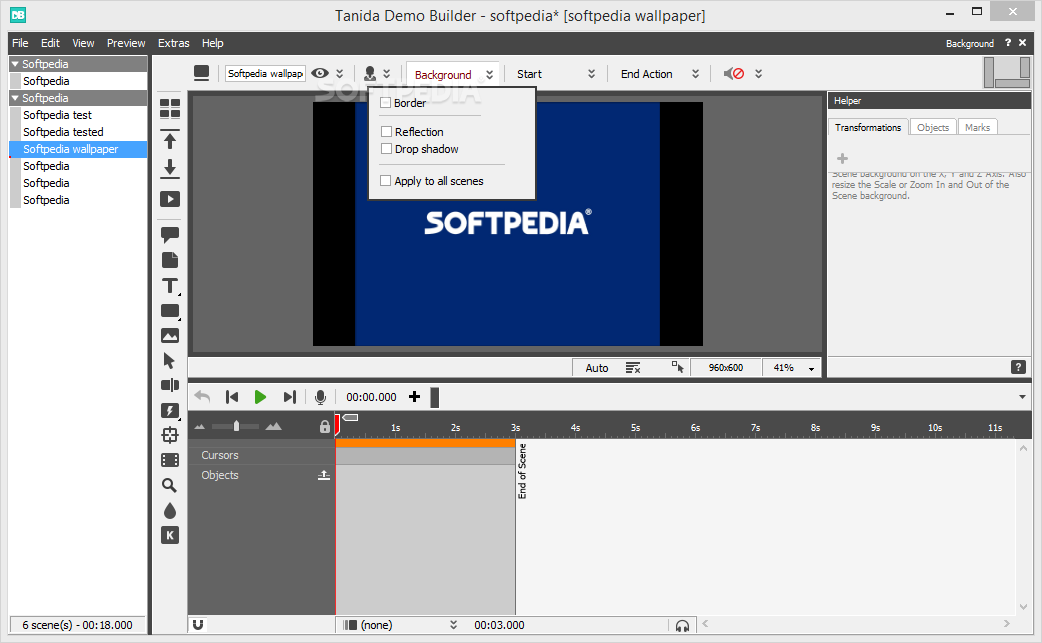
Task: Click the crosshair target tool icon
Action: tap(170, 435)
